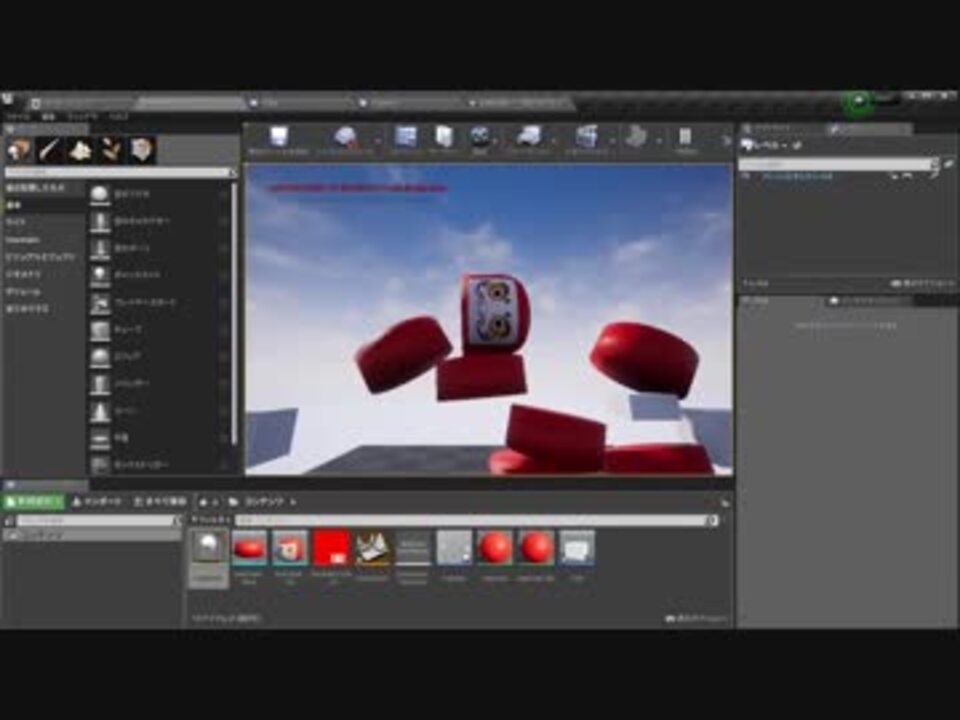This screenshot has width=960, height=720.
Task: Open the Marketplace toolbar icon
Action: 443,137
